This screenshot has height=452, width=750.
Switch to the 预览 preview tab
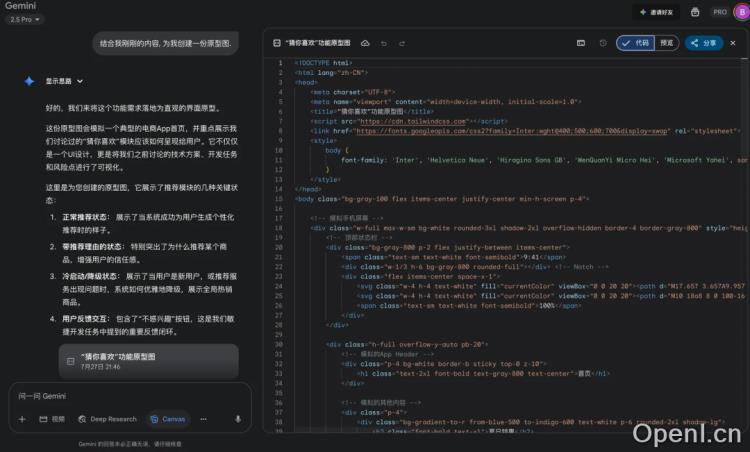[x=667, y=43]
